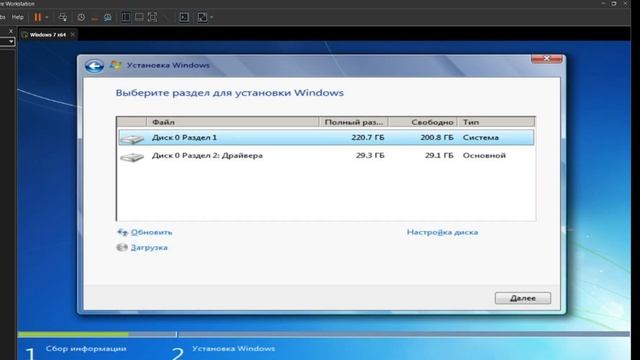Restore the VMware Workstation window
Image resolution: width=640 pixels, height=360 pixels.
[614, 3]
